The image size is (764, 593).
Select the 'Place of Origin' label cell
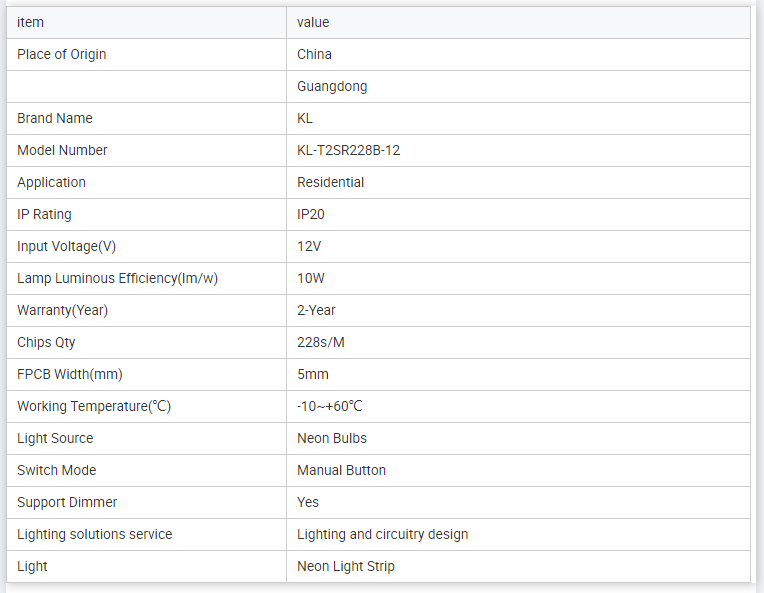pos(62,54)
